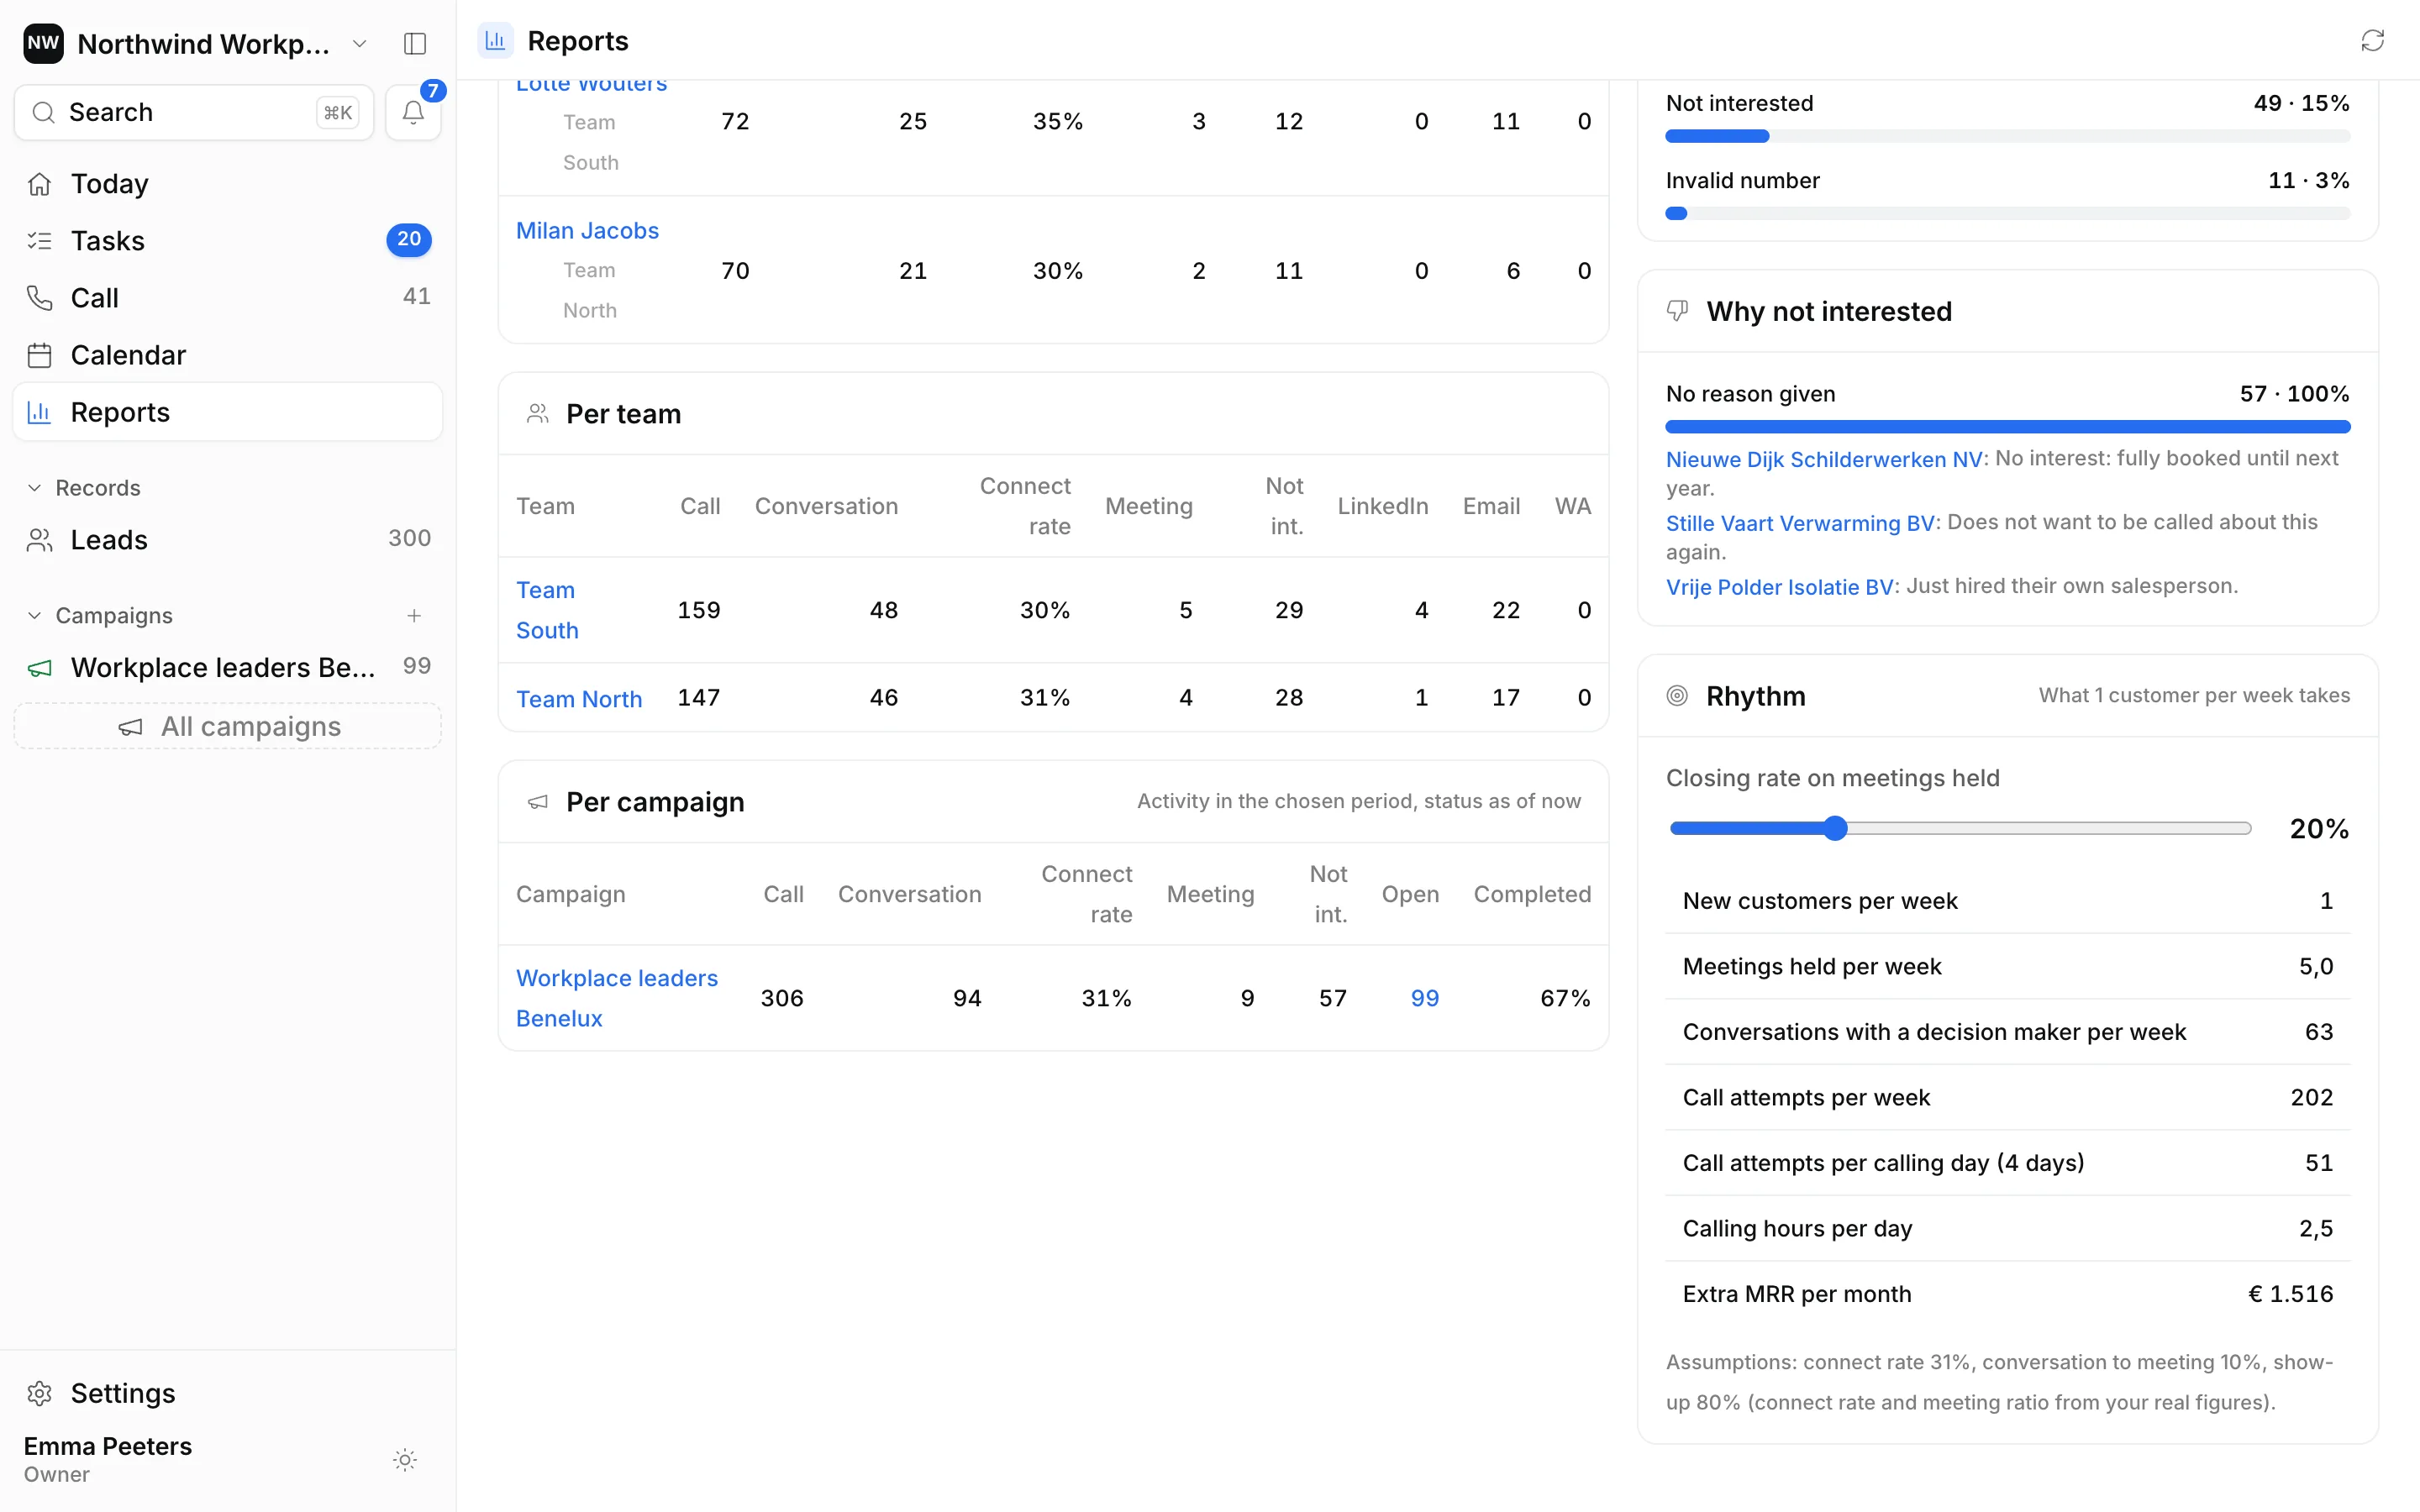Click the All campaigns button

(228, 726)
